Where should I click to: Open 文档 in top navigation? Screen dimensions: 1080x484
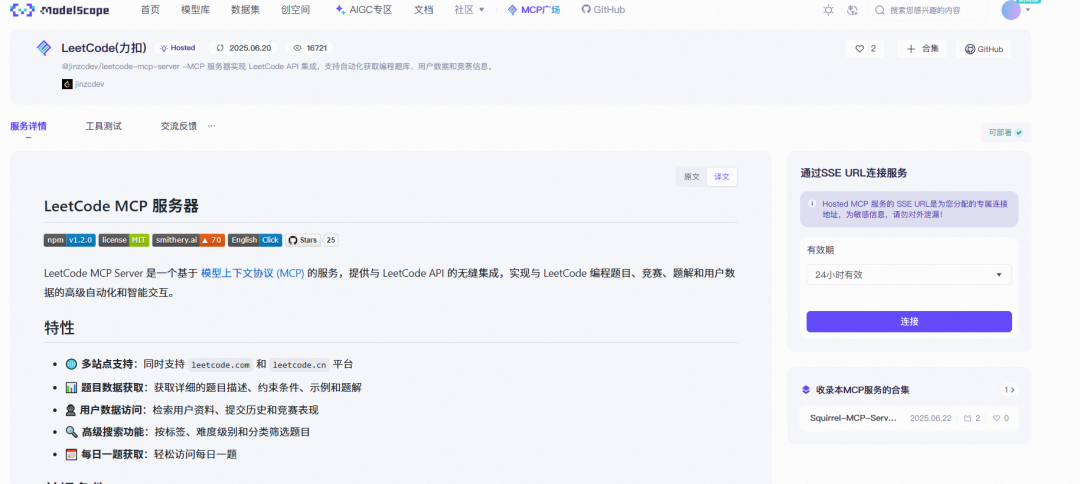(424, 10)
